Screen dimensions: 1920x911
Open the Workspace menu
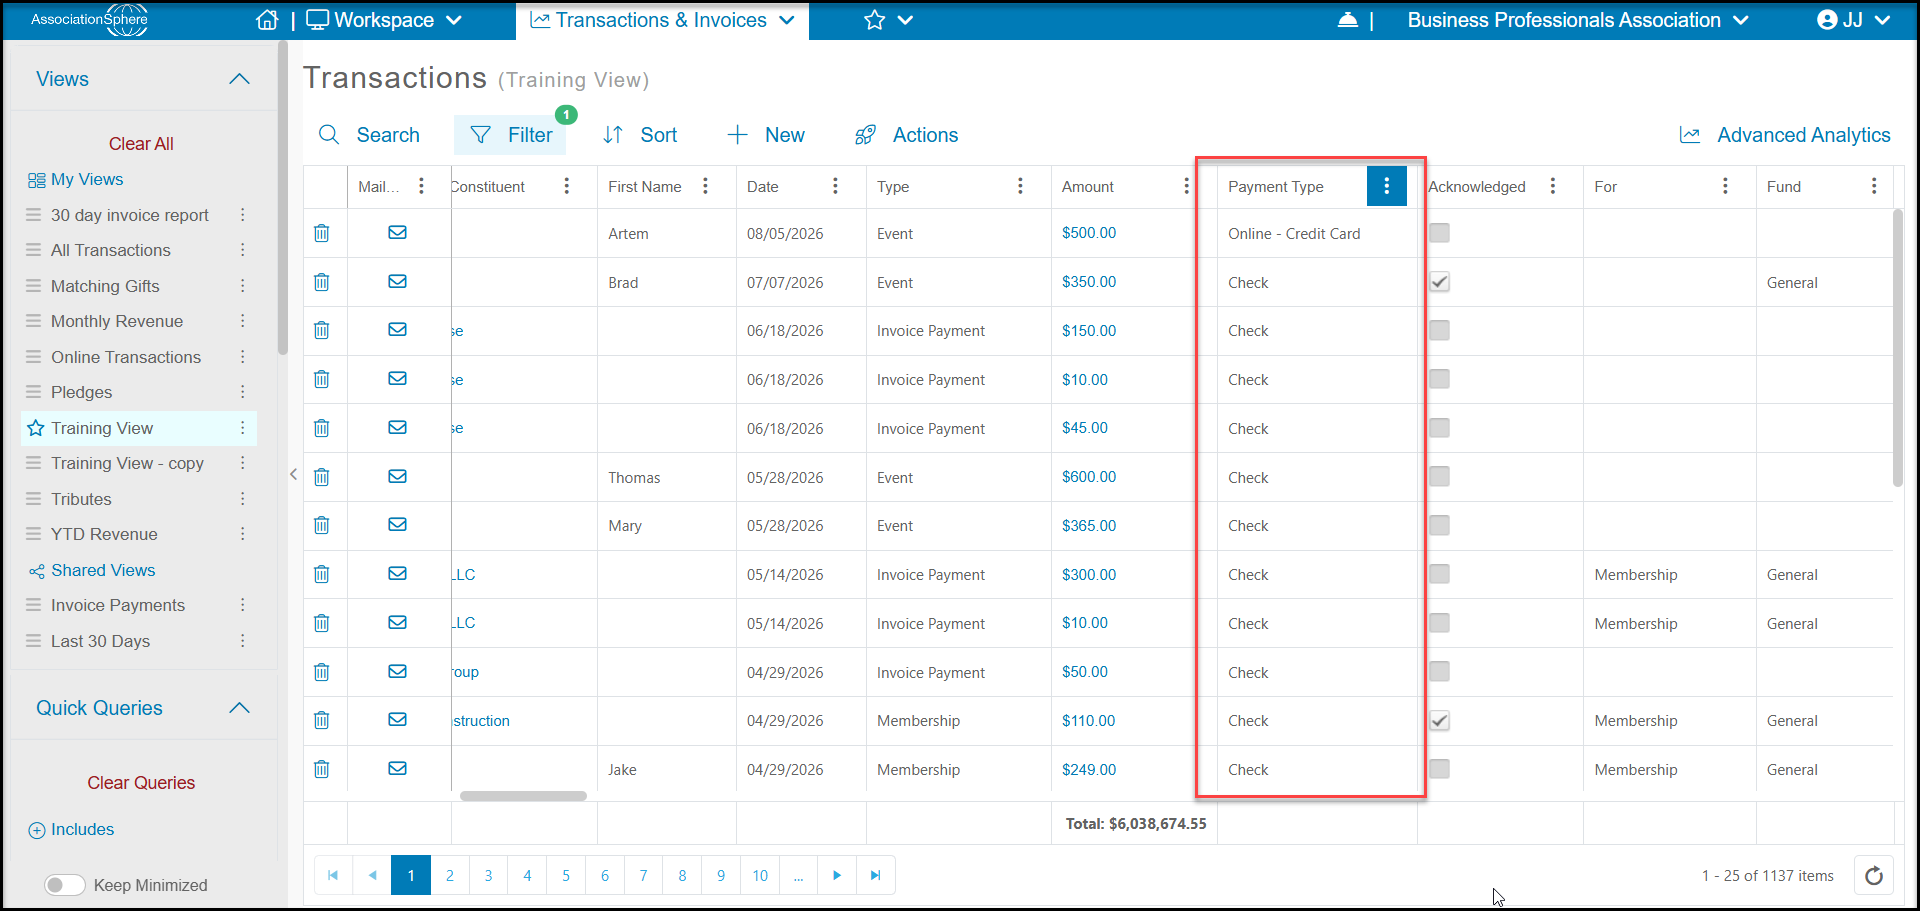(384, 20)
